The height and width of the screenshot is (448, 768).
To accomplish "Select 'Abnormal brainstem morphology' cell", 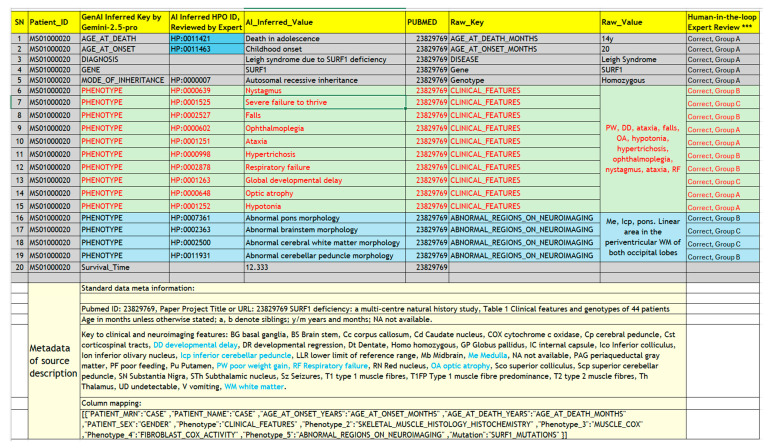I will click(x=324, y=230).
